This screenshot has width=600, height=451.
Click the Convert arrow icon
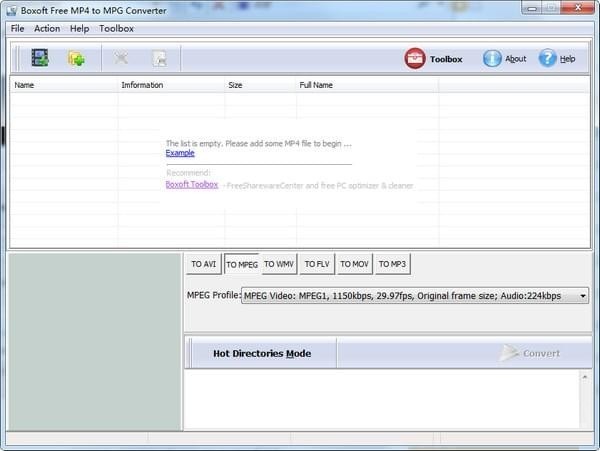(x=509, y=353)
